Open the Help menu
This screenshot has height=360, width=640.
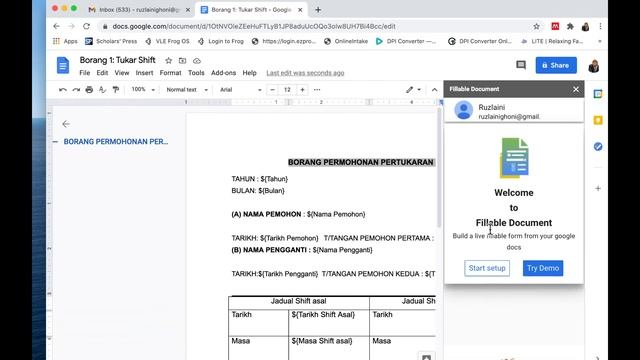click(249, 73)
